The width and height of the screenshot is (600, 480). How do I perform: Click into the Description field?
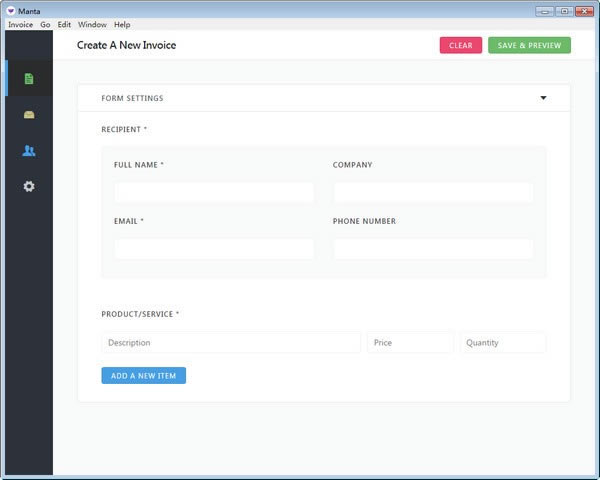(x=231, y=343)
